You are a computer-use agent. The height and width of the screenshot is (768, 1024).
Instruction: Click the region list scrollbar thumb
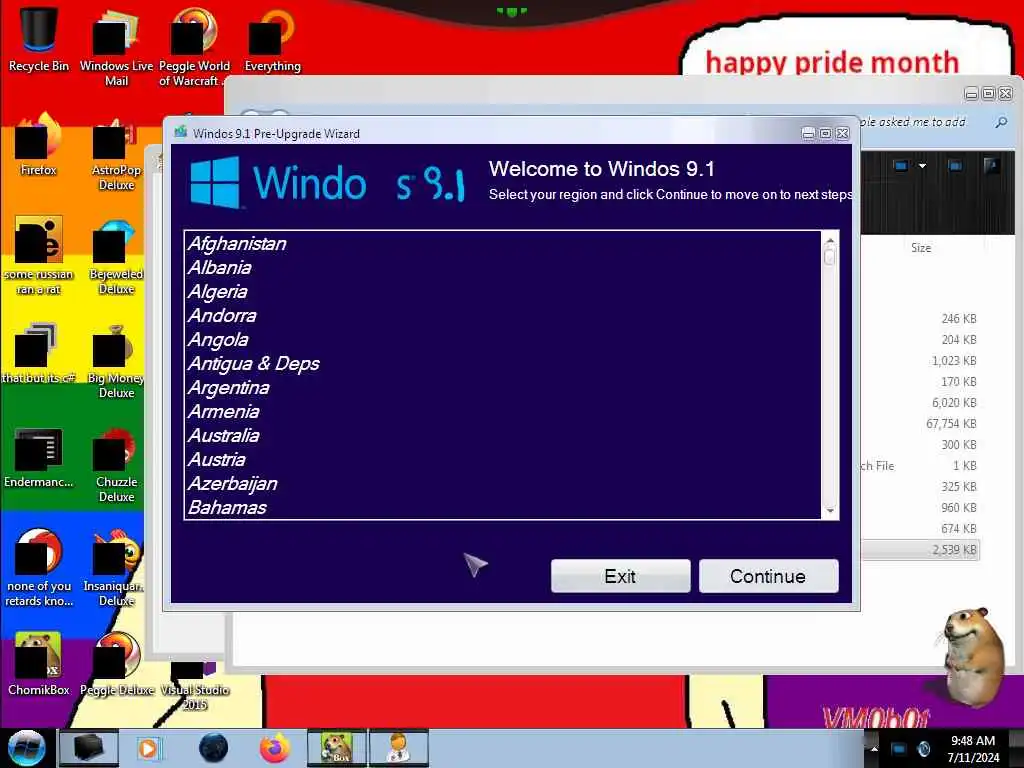click(x=830, y=257)
